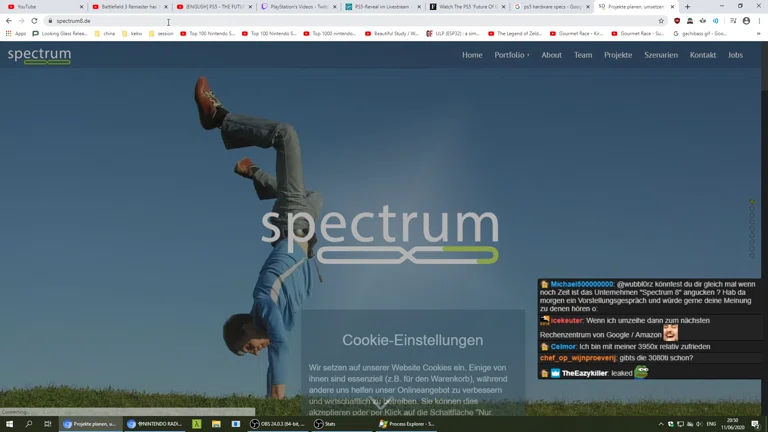The width and height of the screenshot is (768, 432).
Task: Reload the page with the refresh icon
Action: [x=34, y=21]
